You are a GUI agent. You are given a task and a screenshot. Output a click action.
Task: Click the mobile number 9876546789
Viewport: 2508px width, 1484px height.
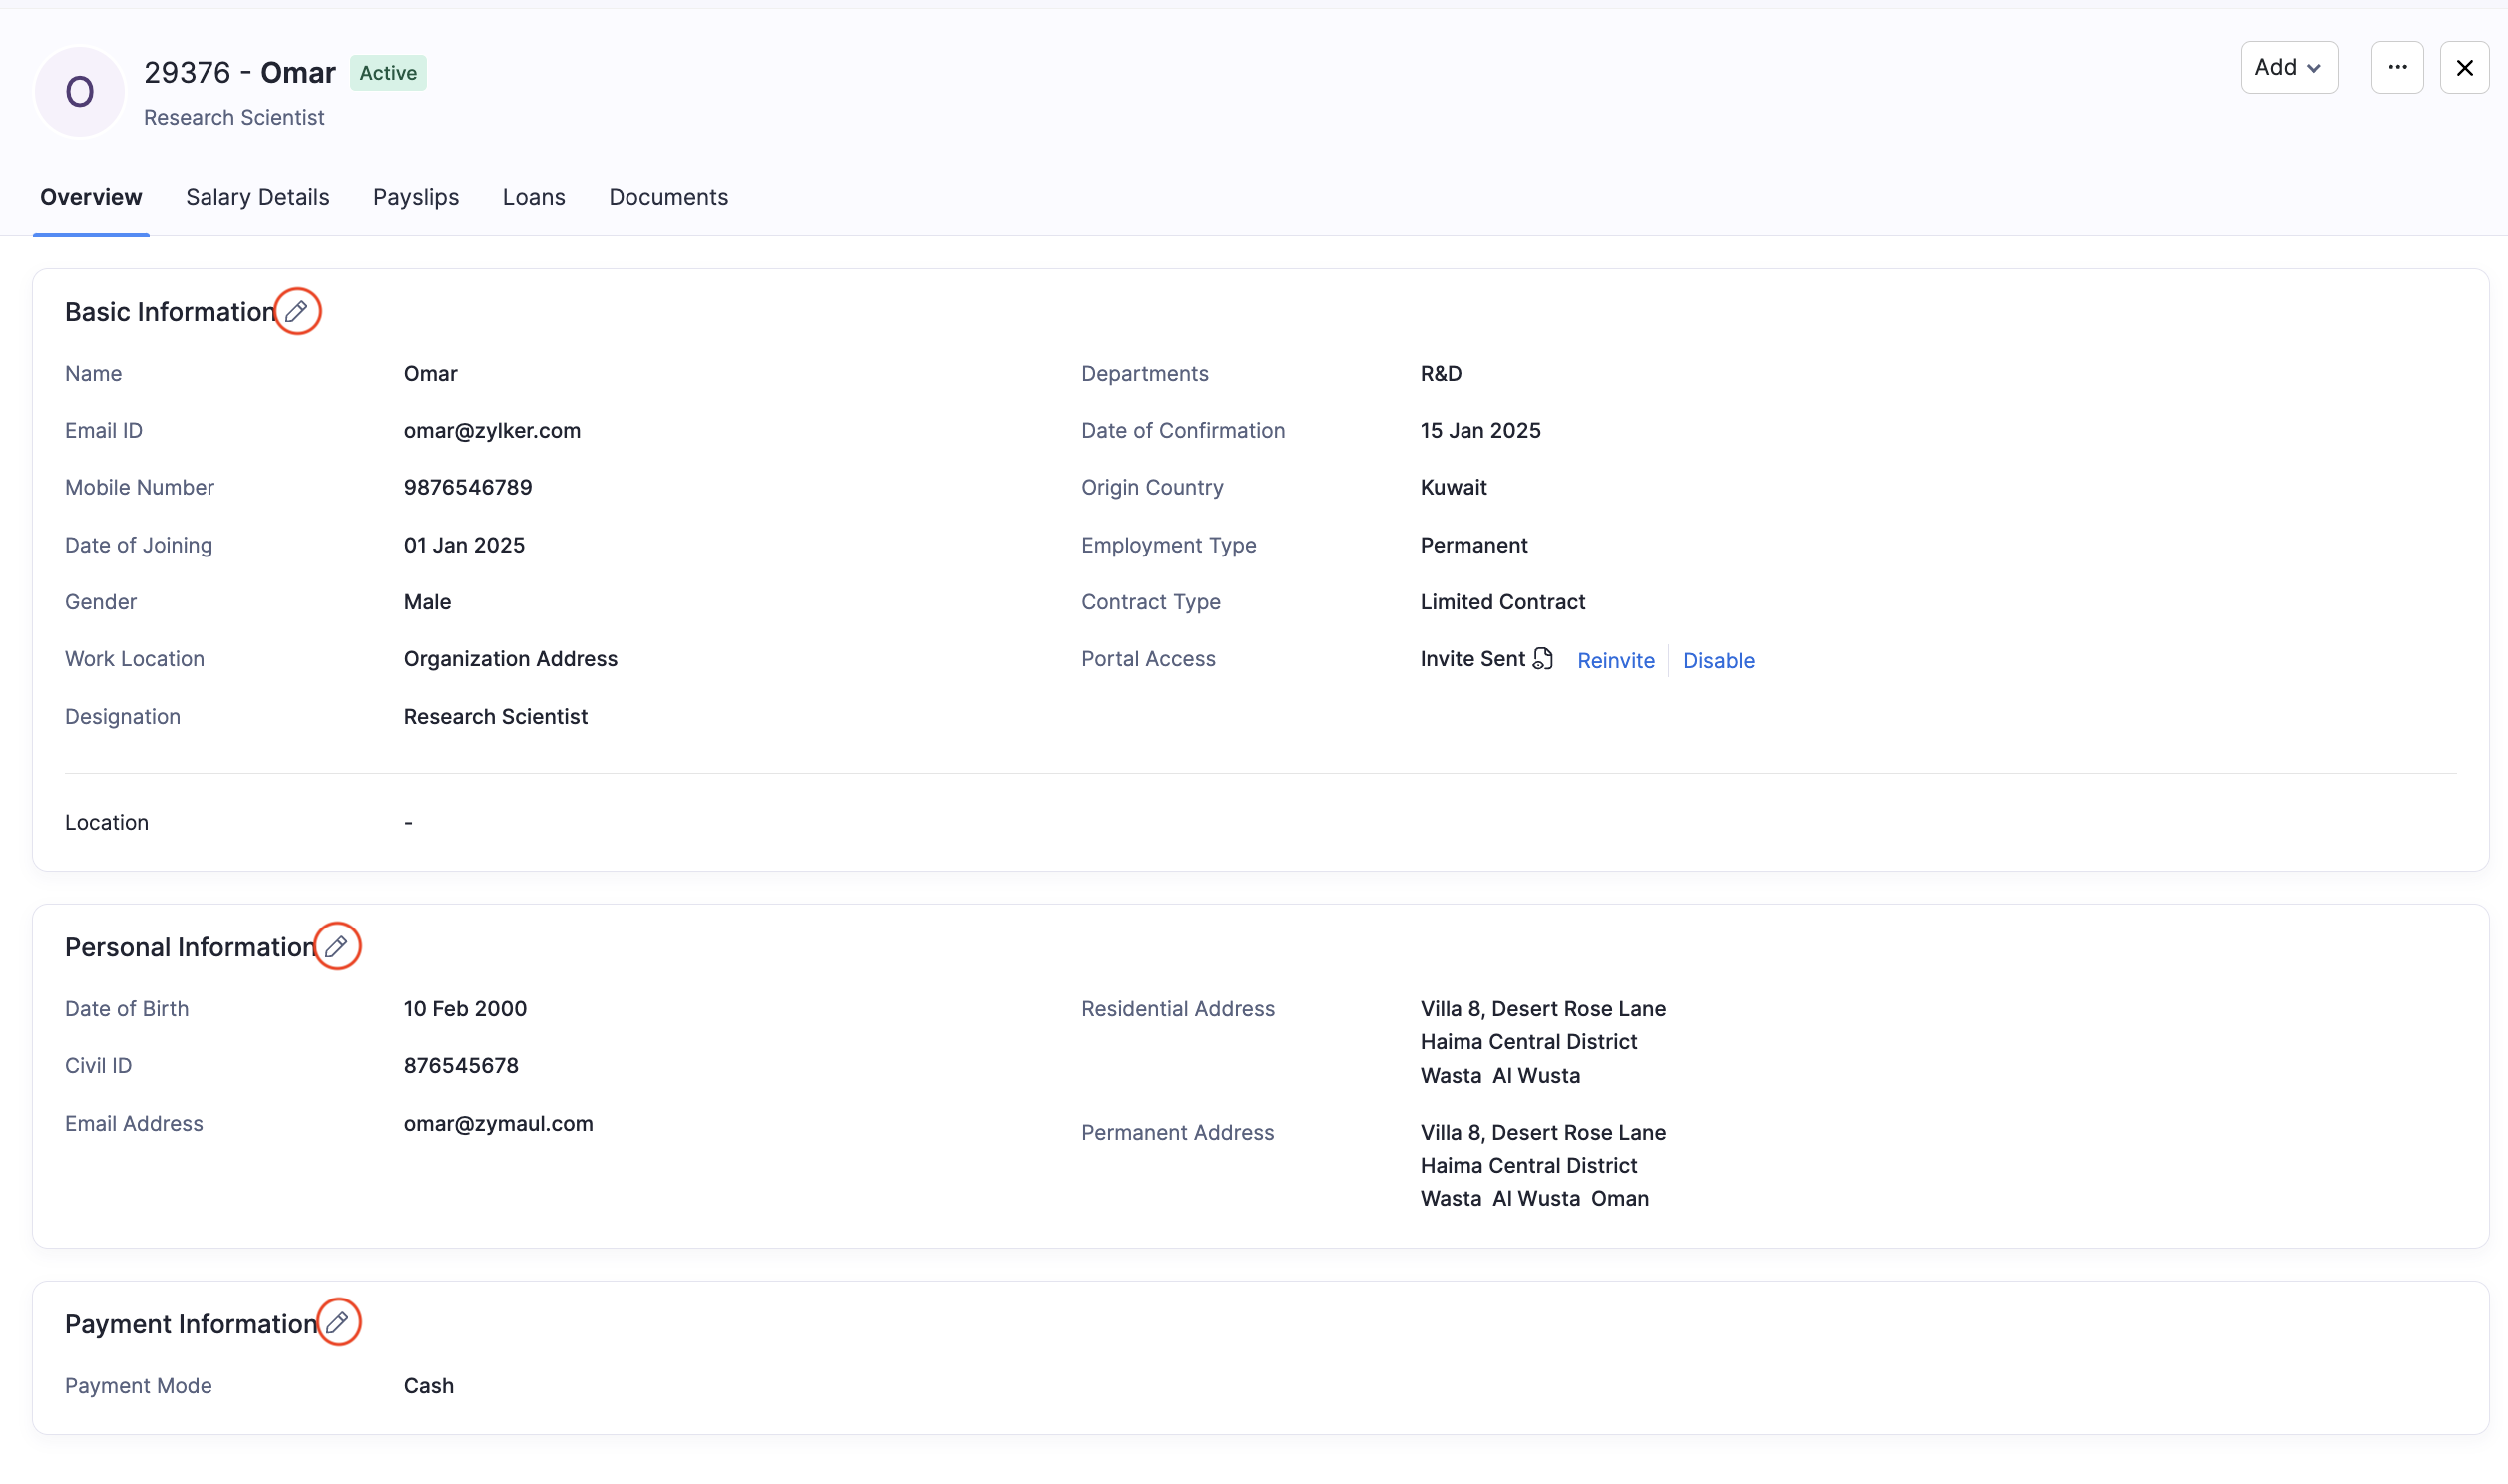pos(468,488)
